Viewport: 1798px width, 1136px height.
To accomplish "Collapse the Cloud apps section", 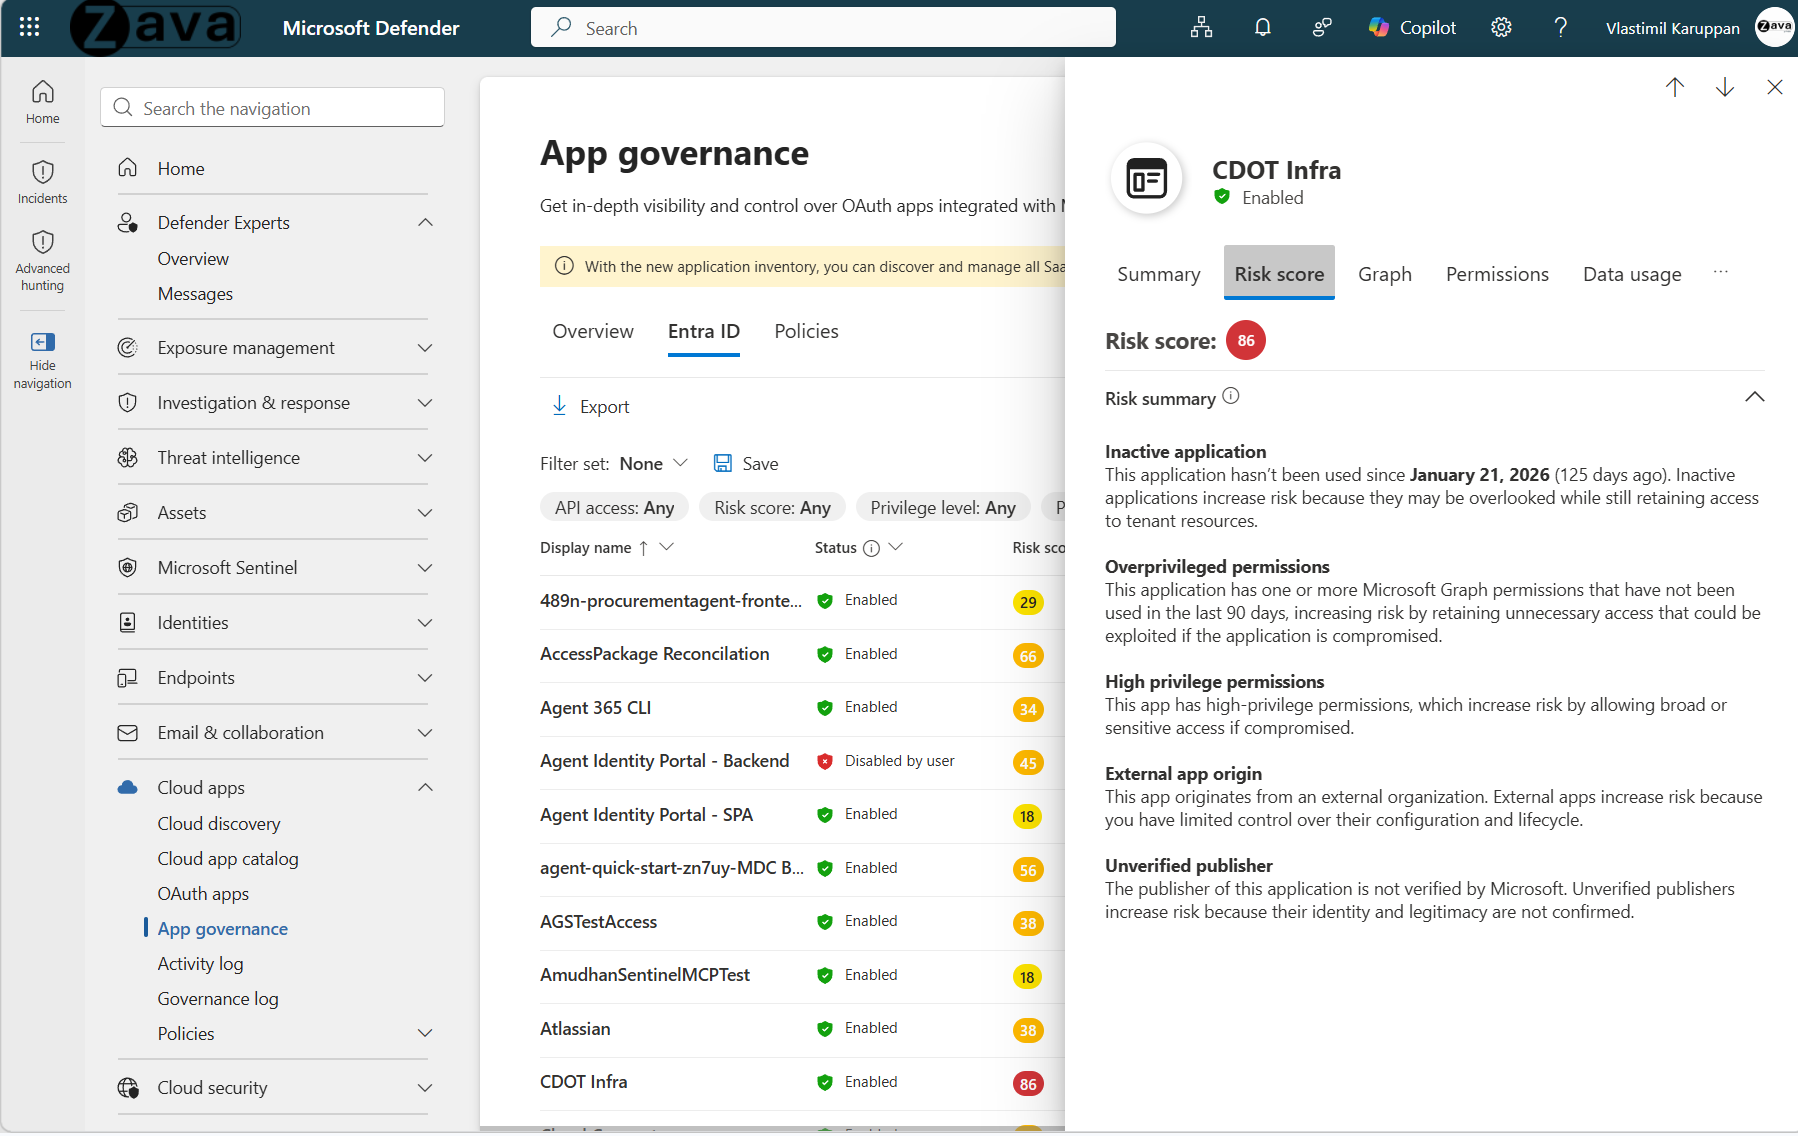I will (425, 788).
